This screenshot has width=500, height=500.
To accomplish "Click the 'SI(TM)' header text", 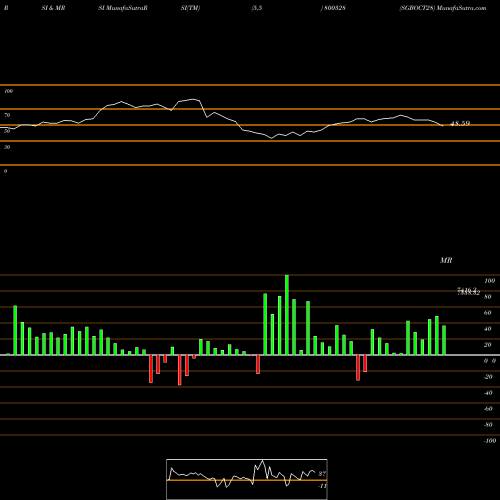I will click(x=190, y=8).
